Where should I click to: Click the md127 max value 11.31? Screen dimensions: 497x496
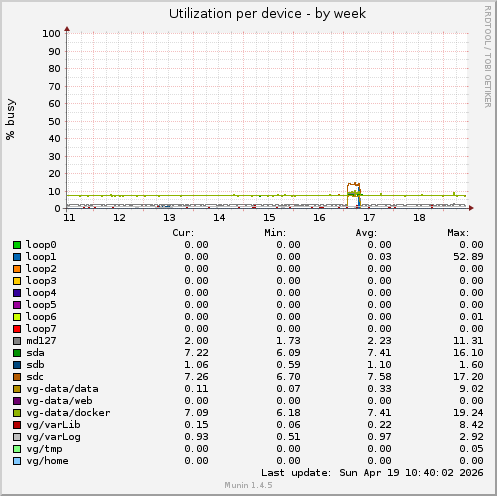coord(468,341)
